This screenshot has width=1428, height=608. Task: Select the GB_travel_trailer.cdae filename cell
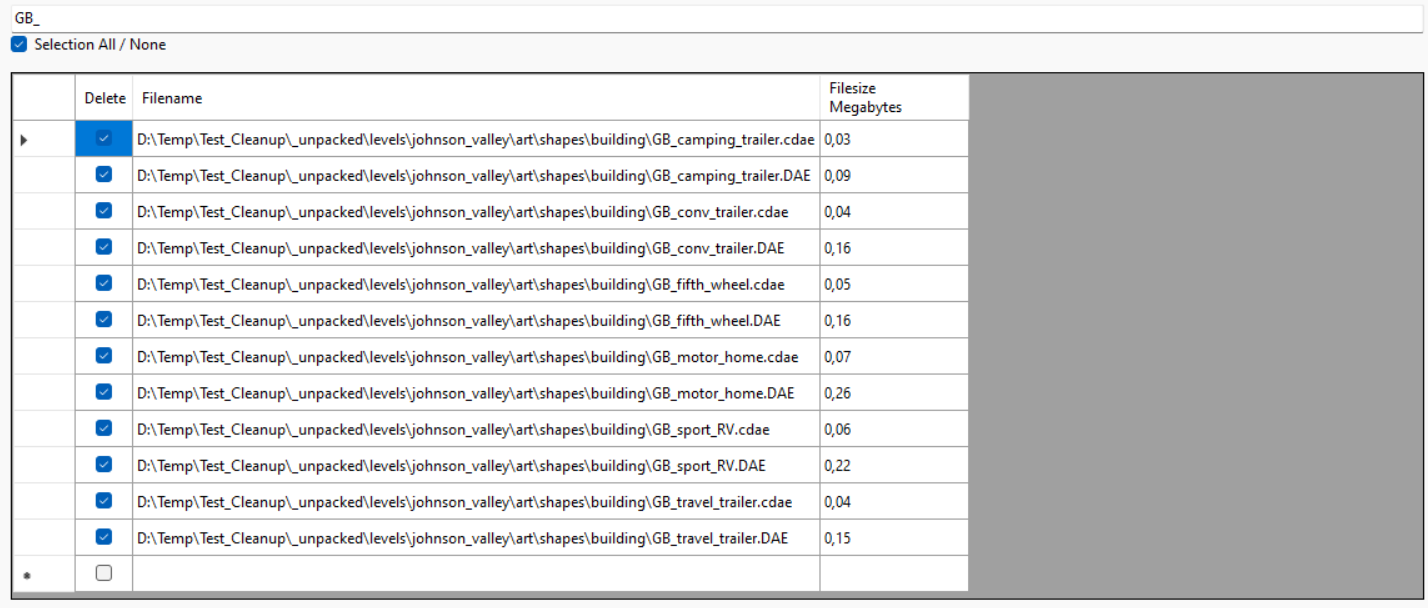coord(476,501)
